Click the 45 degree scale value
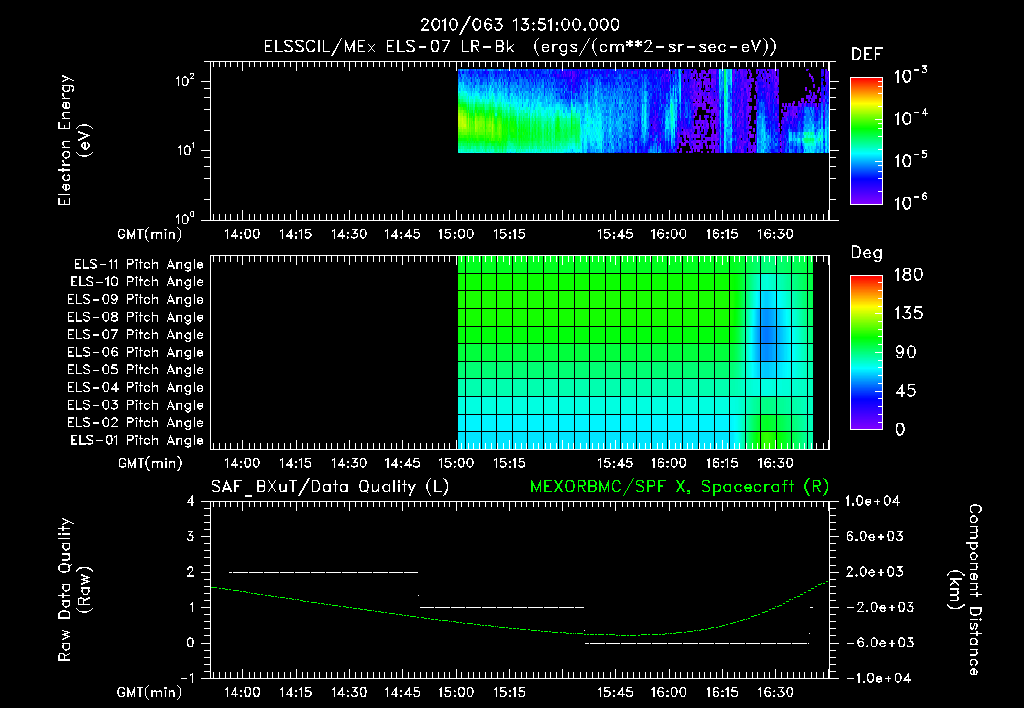The height and width of the screenshot is (708, 1024). tap(906, 391)
